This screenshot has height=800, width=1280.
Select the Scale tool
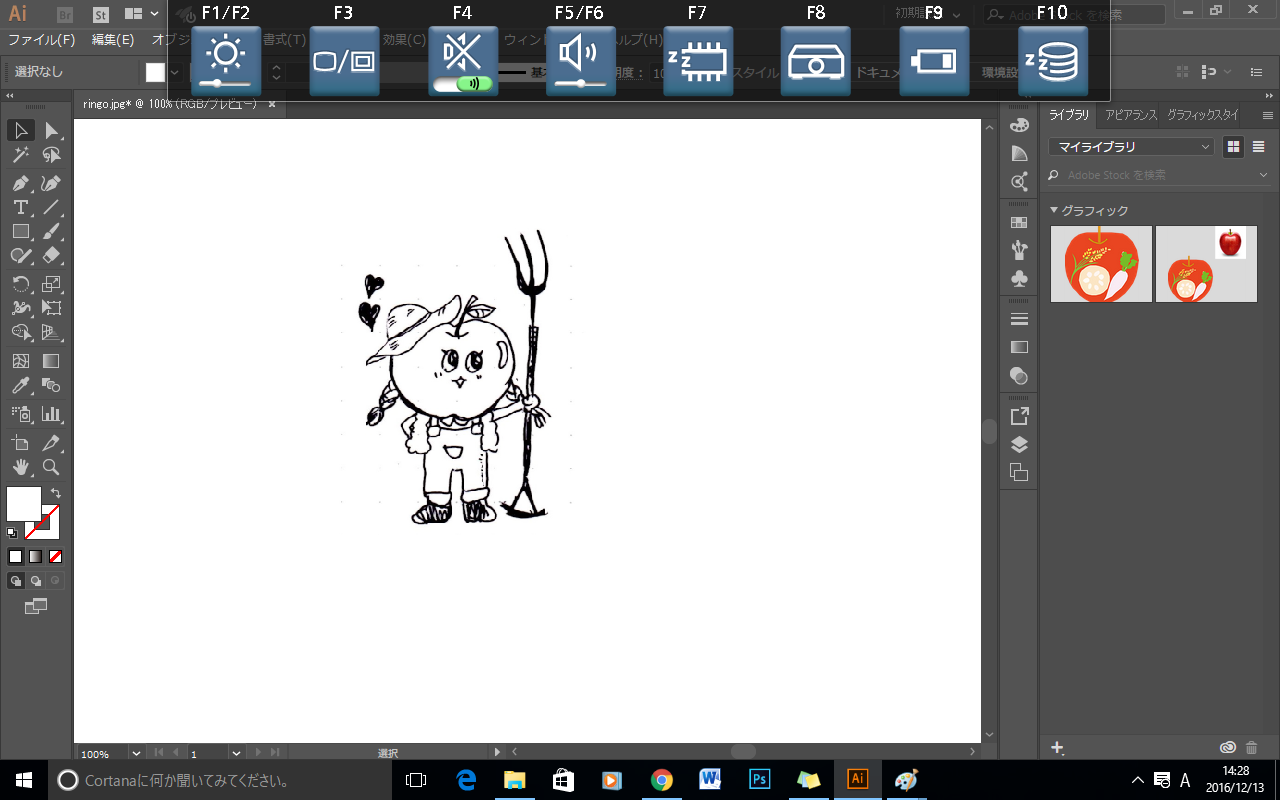[x=51, y=284]
